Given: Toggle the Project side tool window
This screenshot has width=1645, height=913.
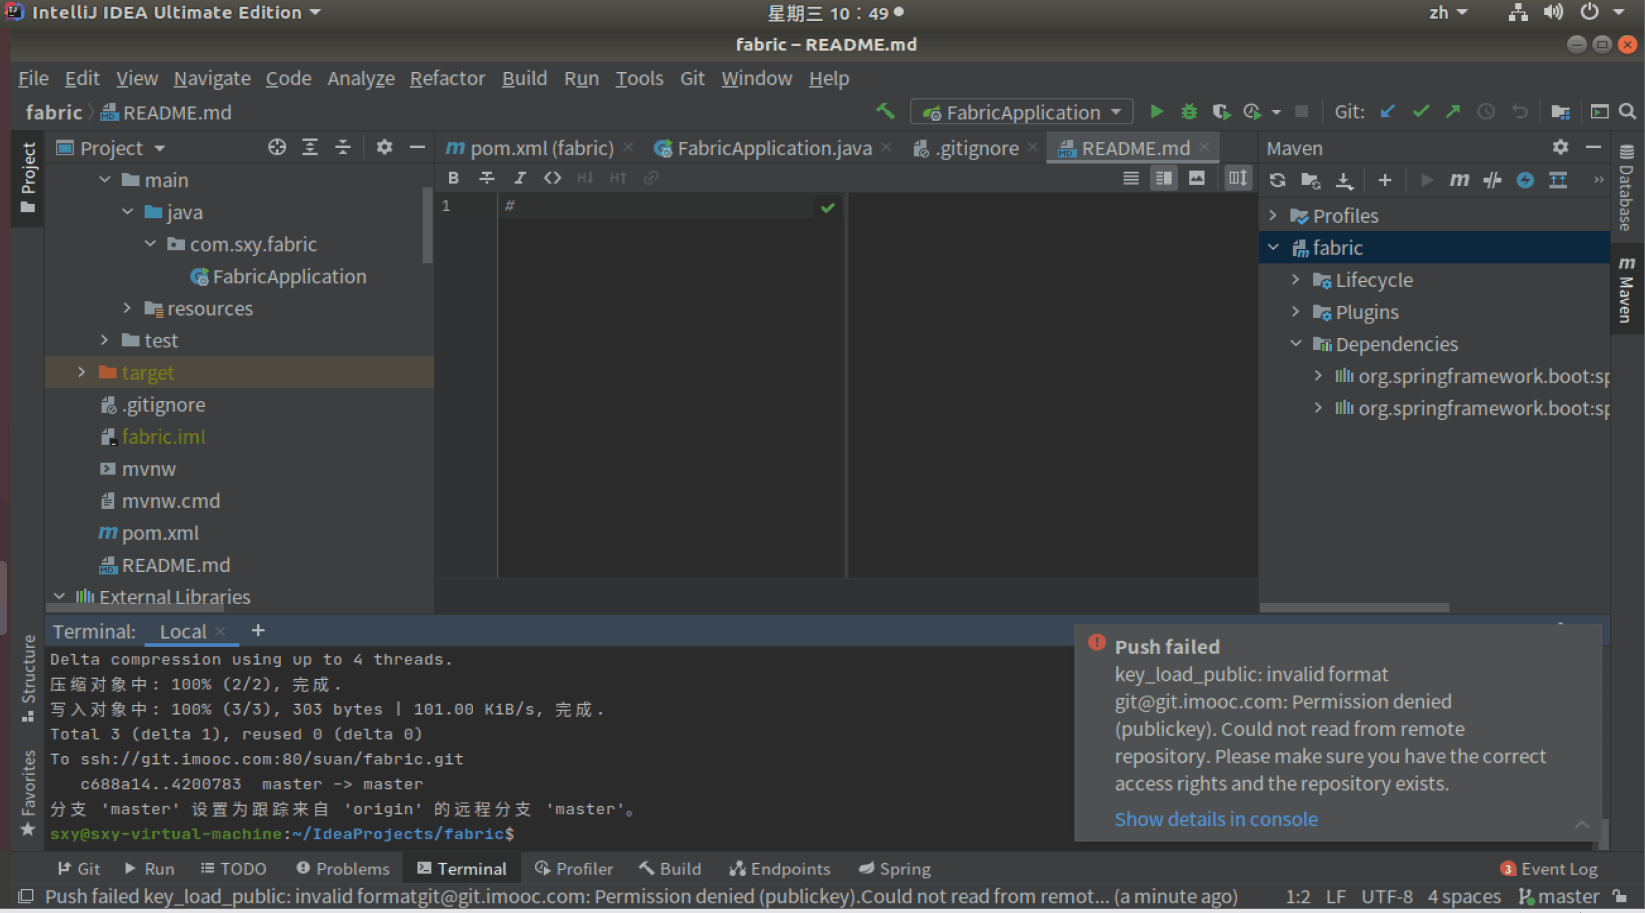Looking at the screenshot, I should (28, 177).
